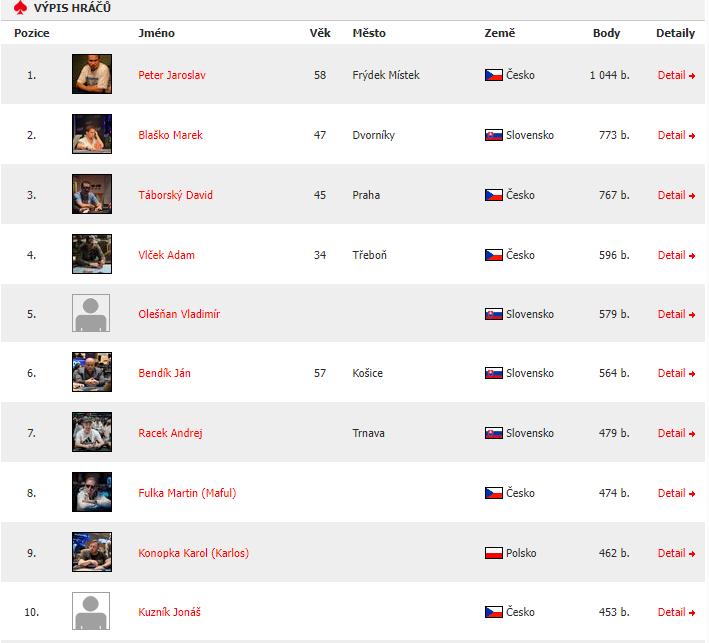Image resolution: width=709 pixels, height=643 pixels.
Task: Open Detail for Olešňan Vladimír
Action: [676, 314]
